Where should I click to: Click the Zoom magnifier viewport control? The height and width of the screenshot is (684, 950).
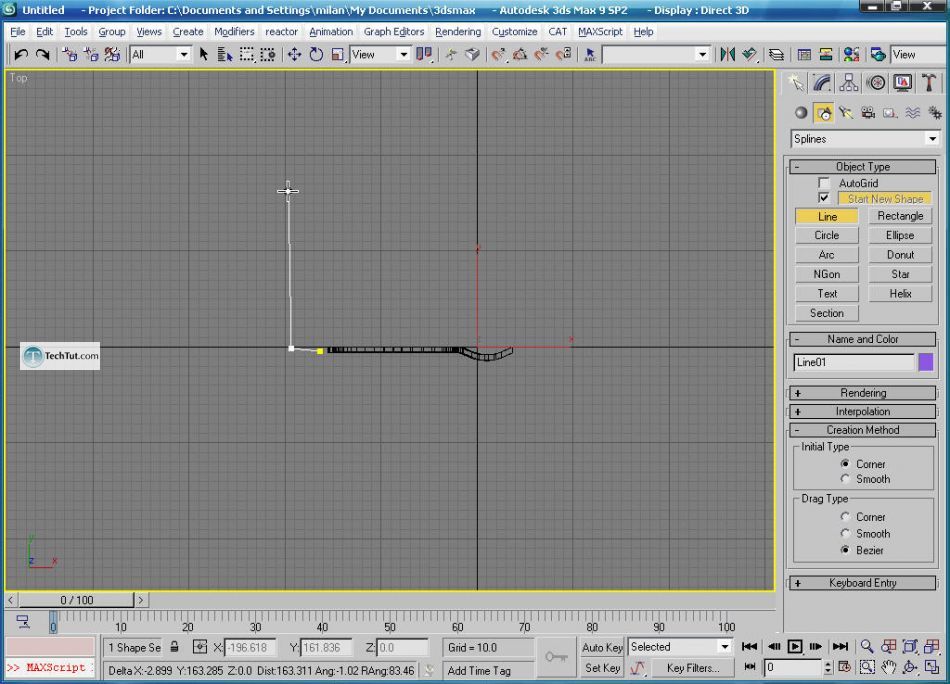tap(867, 646)
